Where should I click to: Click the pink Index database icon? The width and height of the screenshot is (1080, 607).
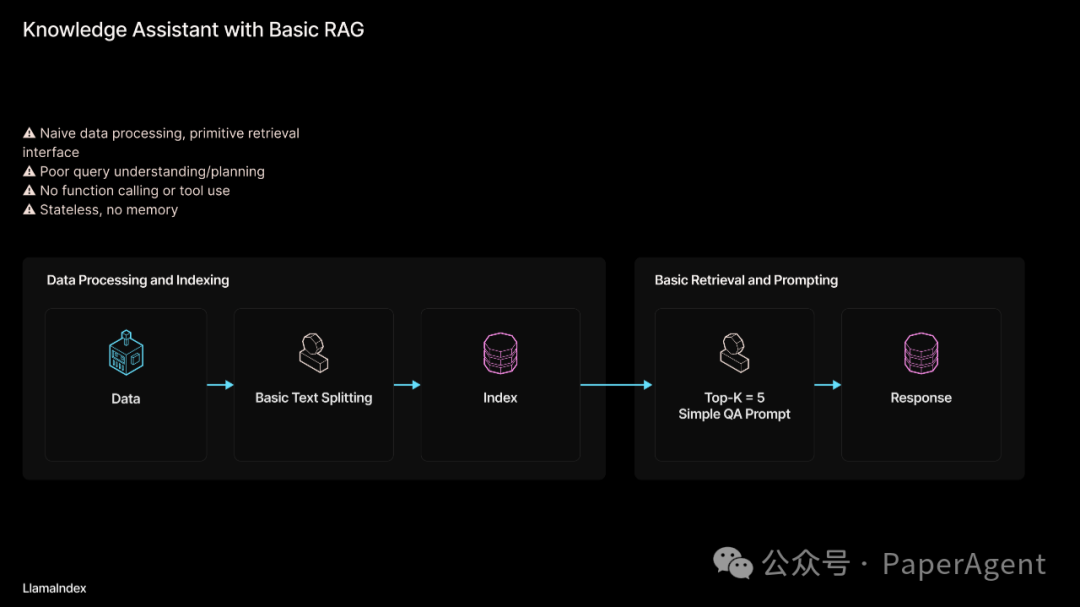click(x=500, y=353)
